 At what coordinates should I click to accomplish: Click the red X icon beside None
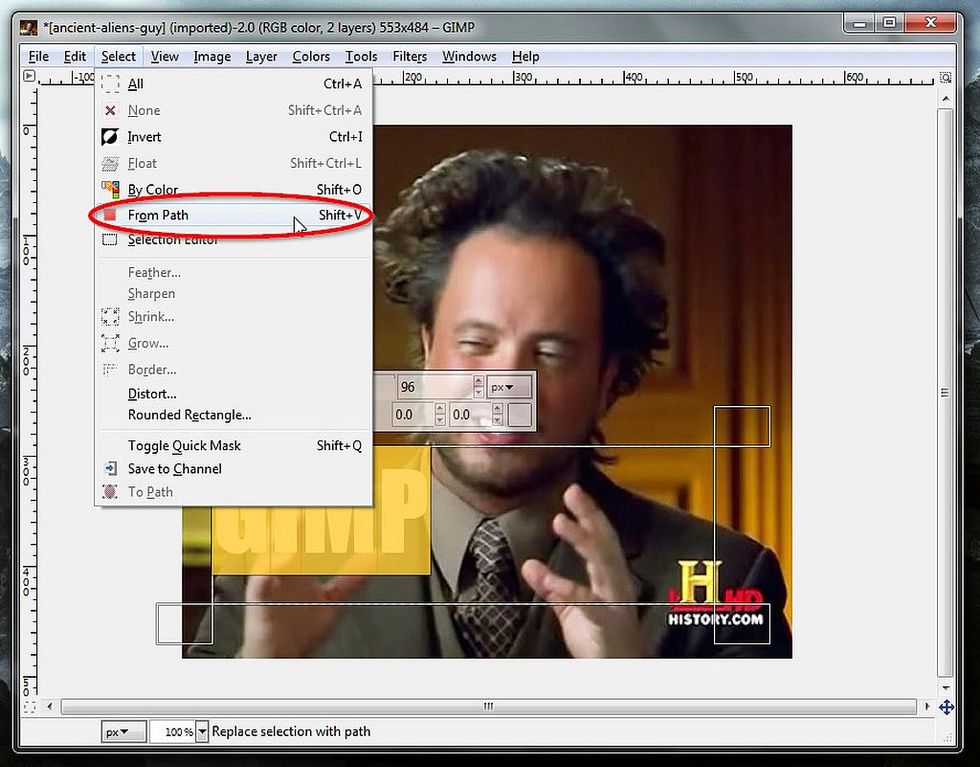pos(111,110)
